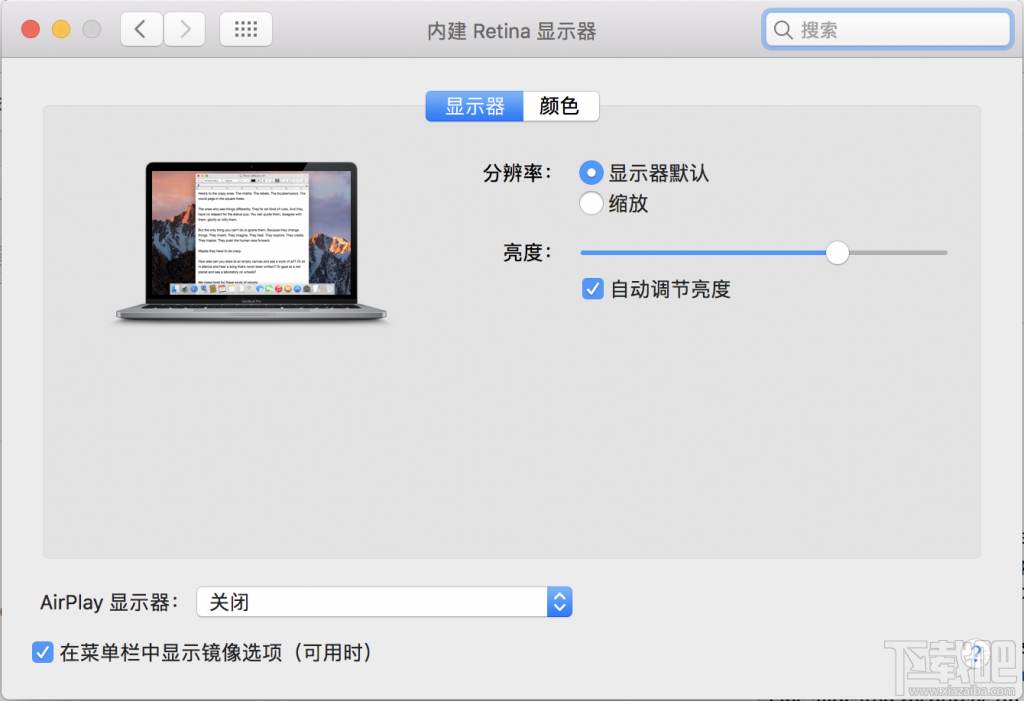The width and height of the screenshot is (1024, 701).
Task: Uncheck 在菜单栏中显示镜像选项
Action: click(42, 652)
